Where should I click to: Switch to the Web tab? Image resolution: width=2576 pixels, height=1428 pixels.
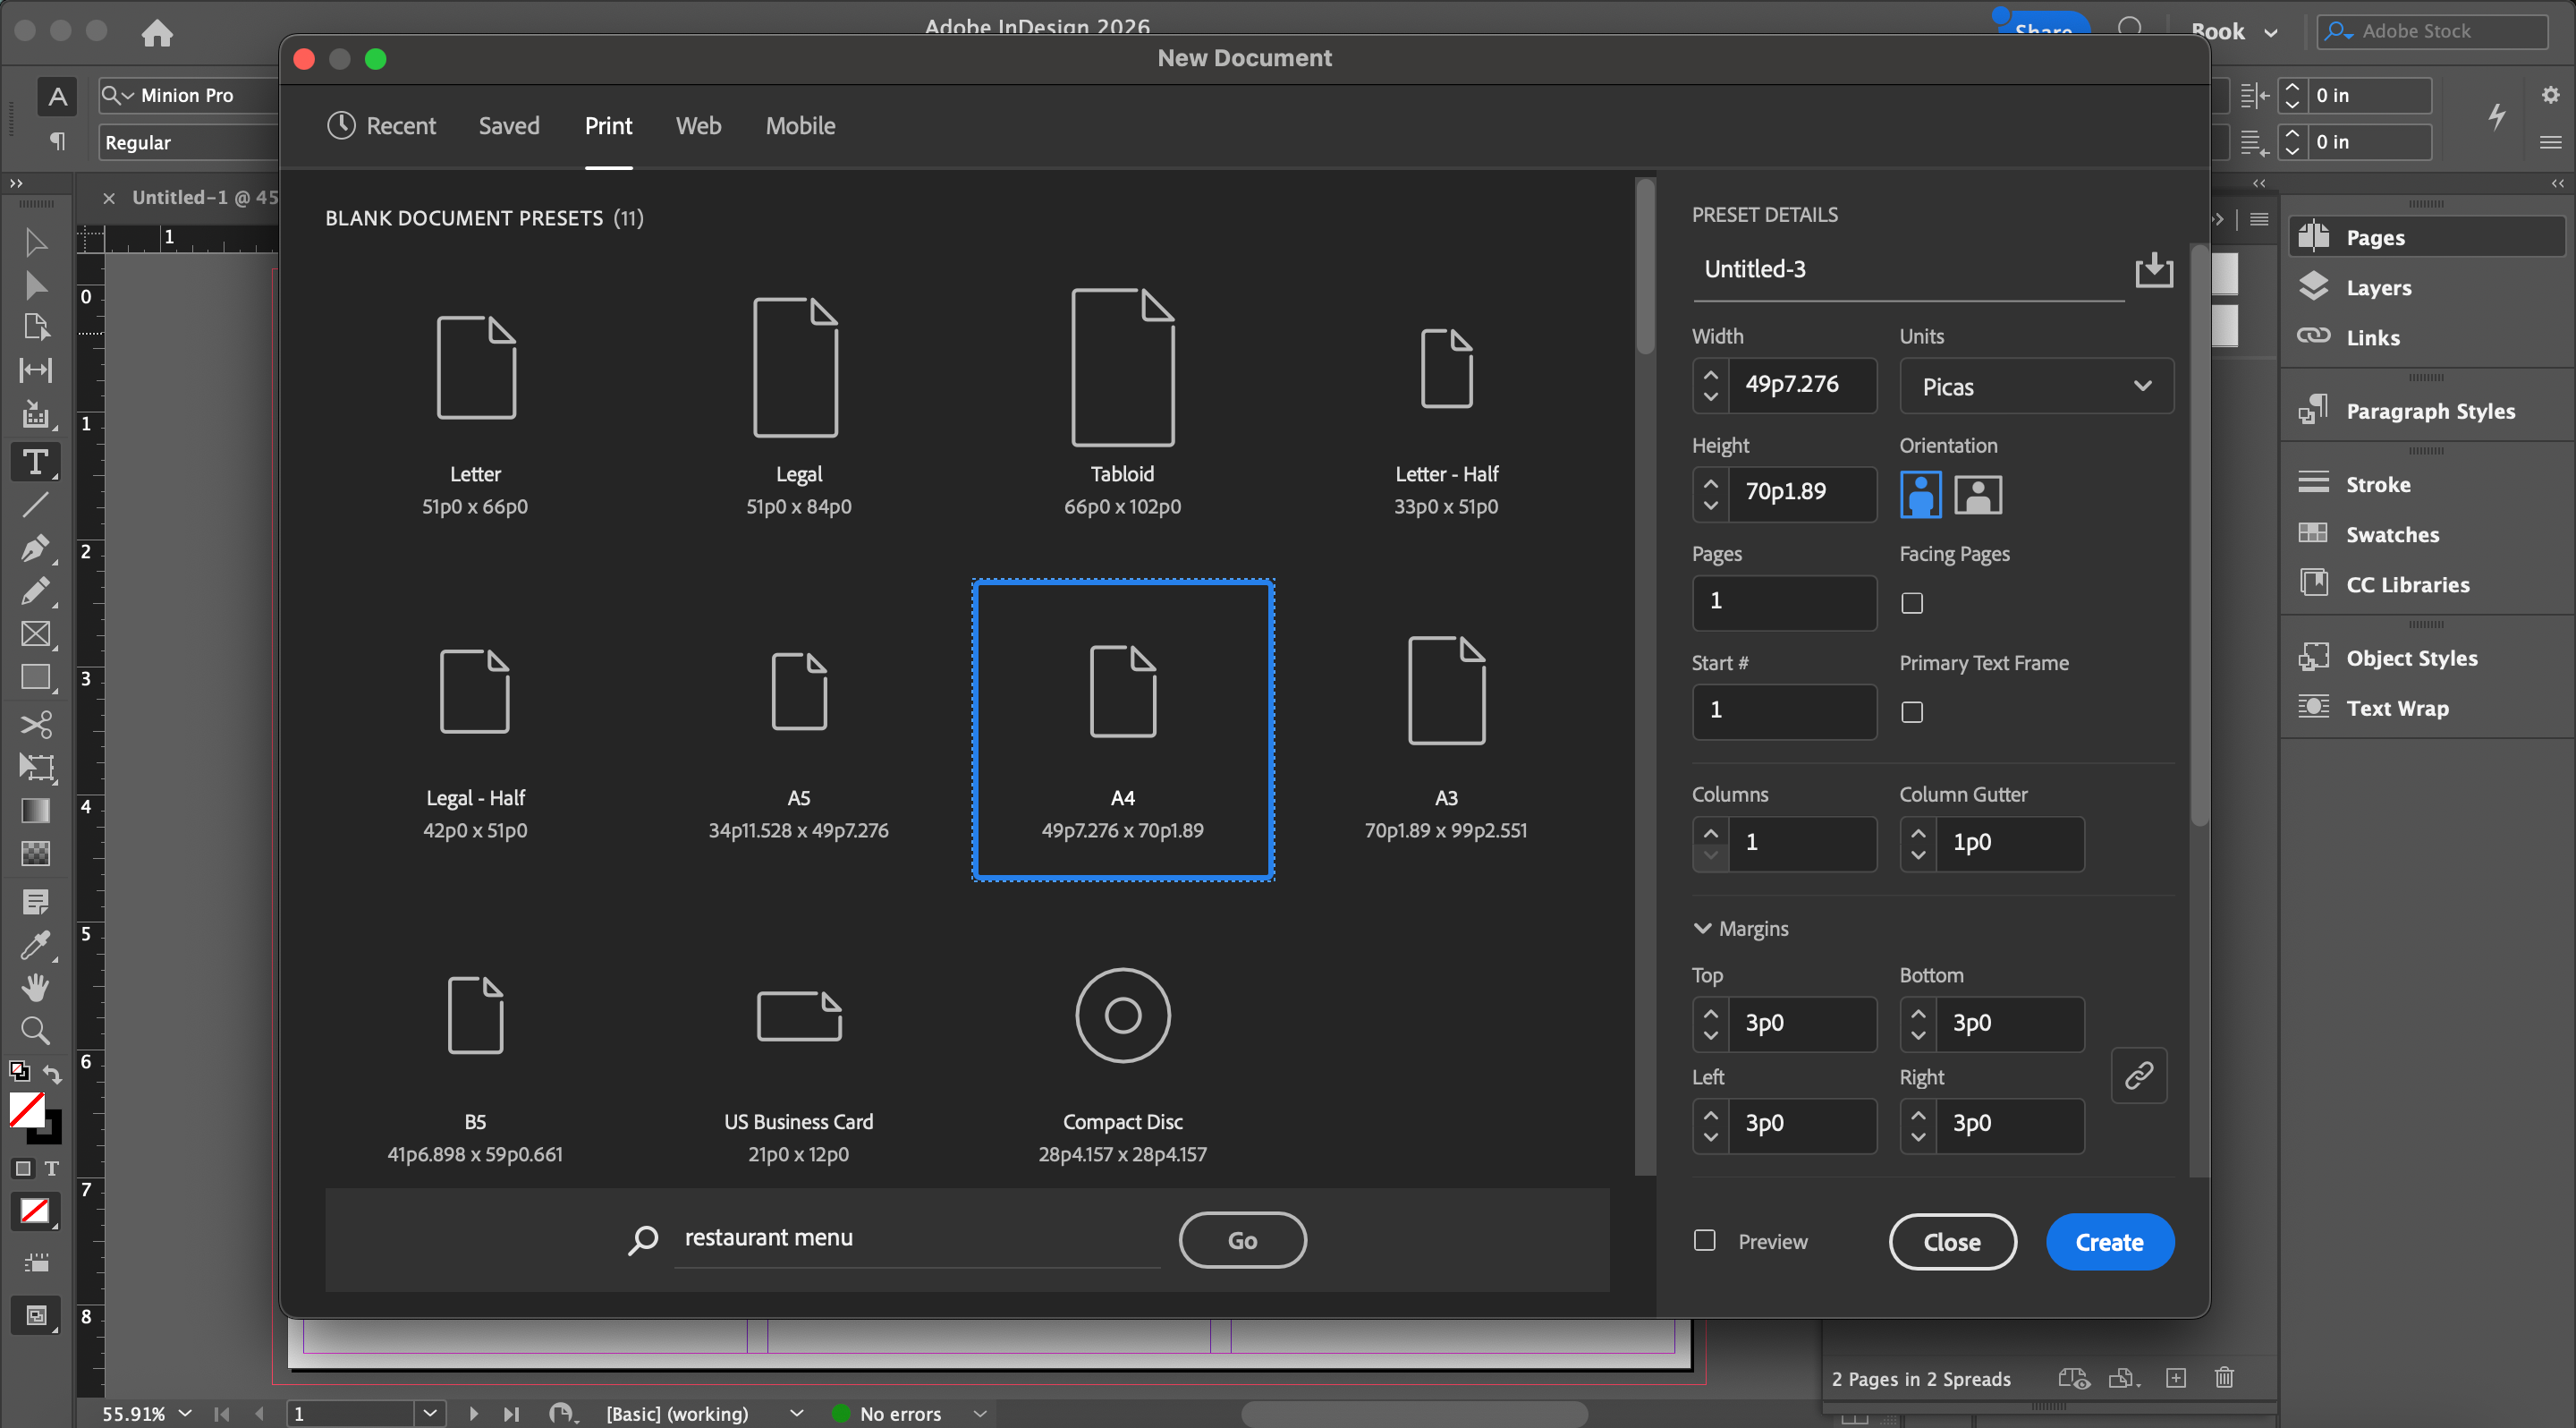pyautogui.click(x=698, y=126)
